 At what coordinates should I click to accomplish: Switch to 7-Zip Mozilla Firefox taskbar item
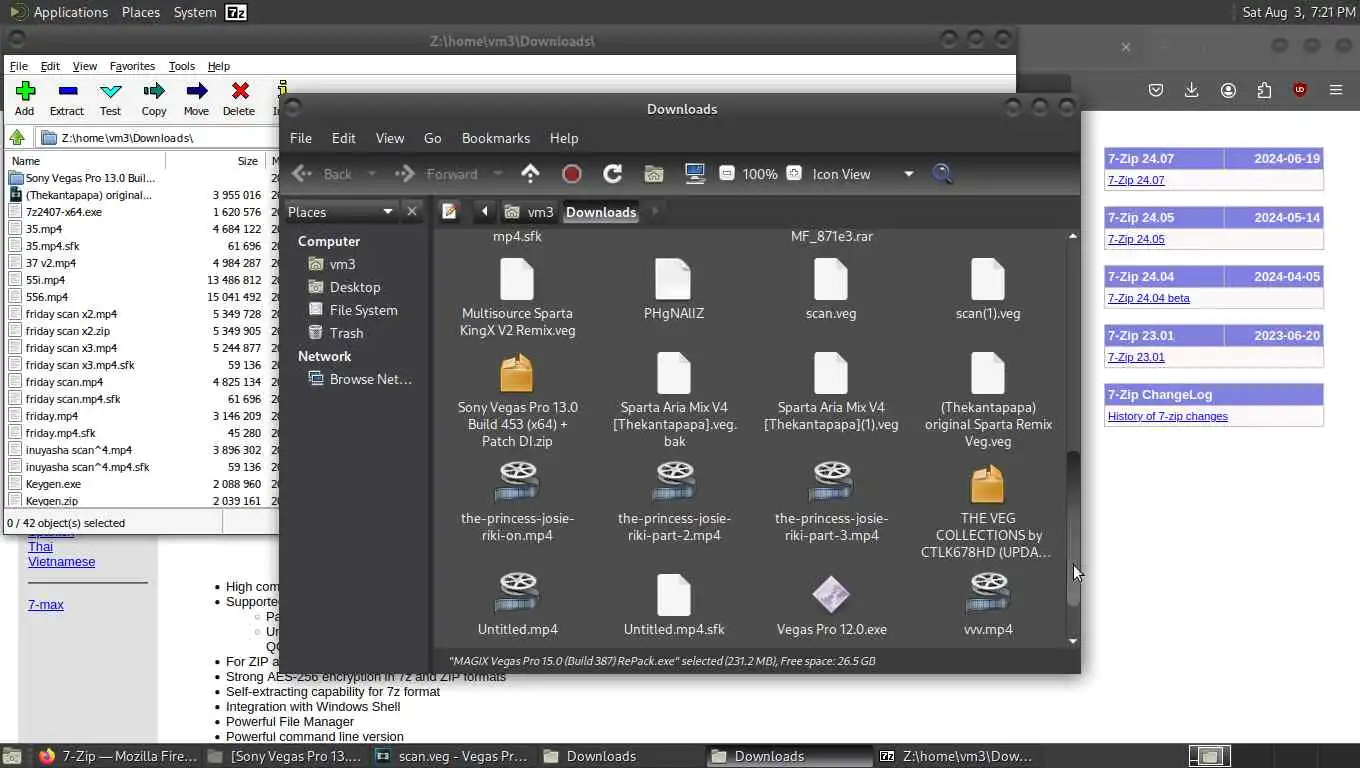[x=118, y=756]
